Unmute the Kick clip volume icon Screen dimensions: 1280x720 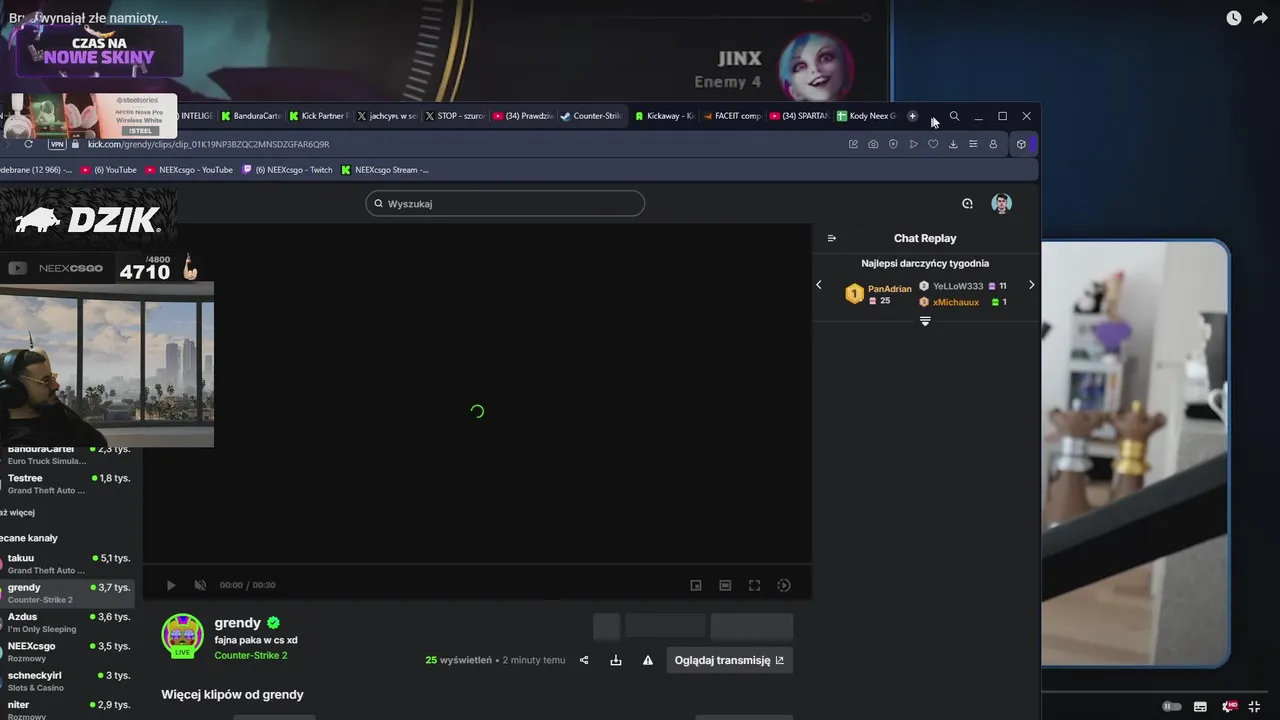(x=200, y=585)
